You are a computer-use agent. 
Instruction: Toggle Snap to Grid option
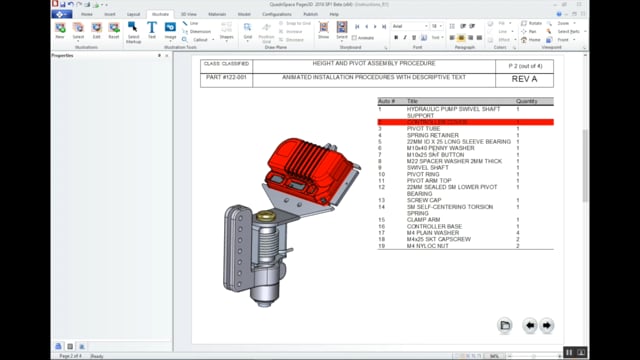(295, 23)
